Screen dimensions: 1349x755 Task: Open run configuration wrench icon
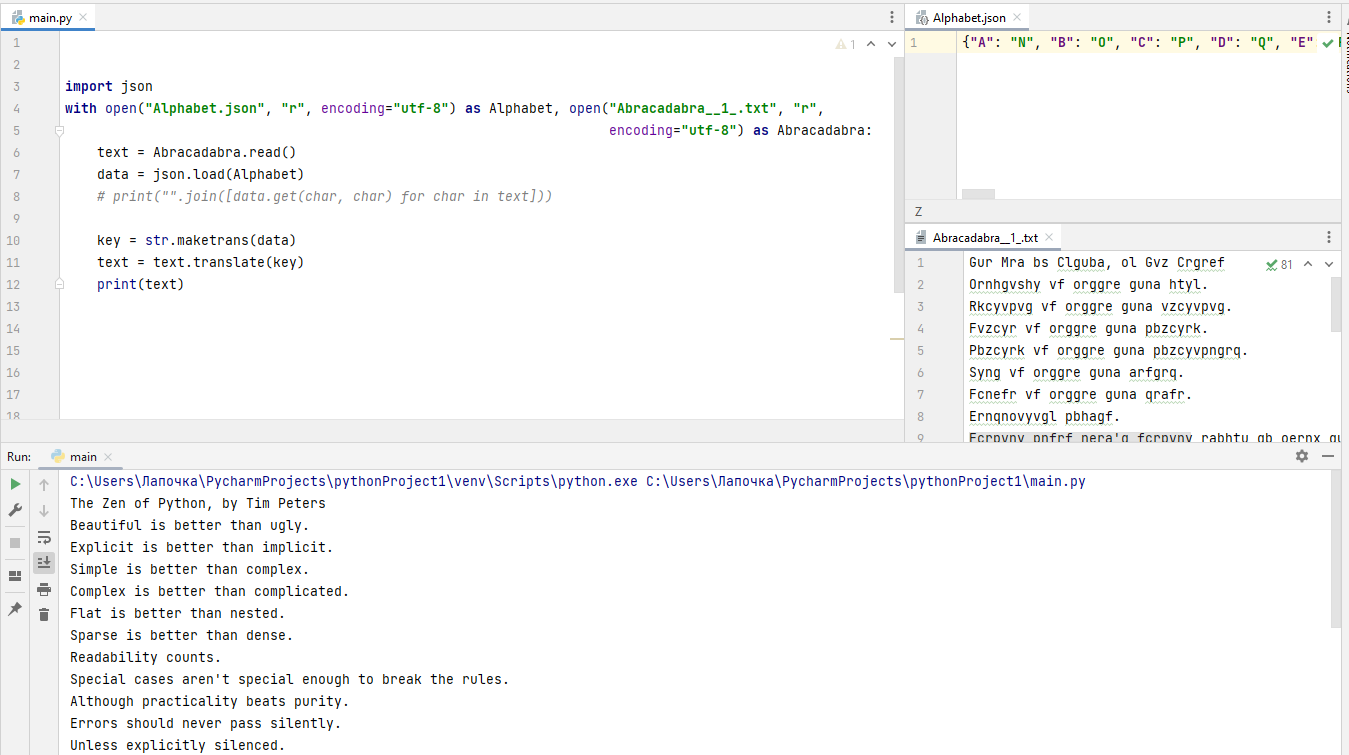pyautogui.click(x=15, y=510)
